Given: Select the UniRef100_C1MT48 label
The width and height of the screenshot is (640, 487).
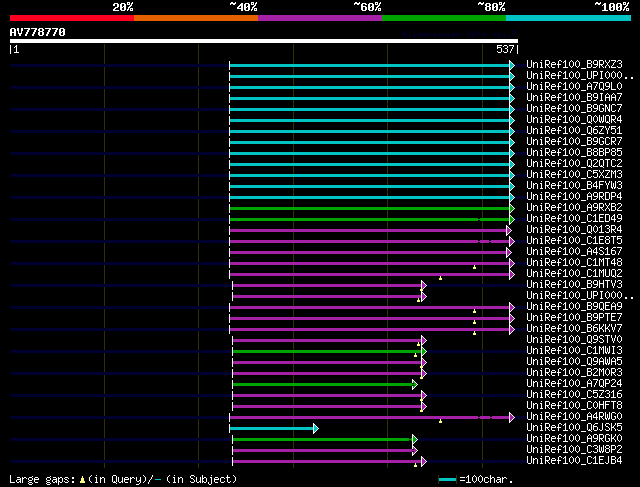Looking at the screenshot, I should tap(574, 263).
